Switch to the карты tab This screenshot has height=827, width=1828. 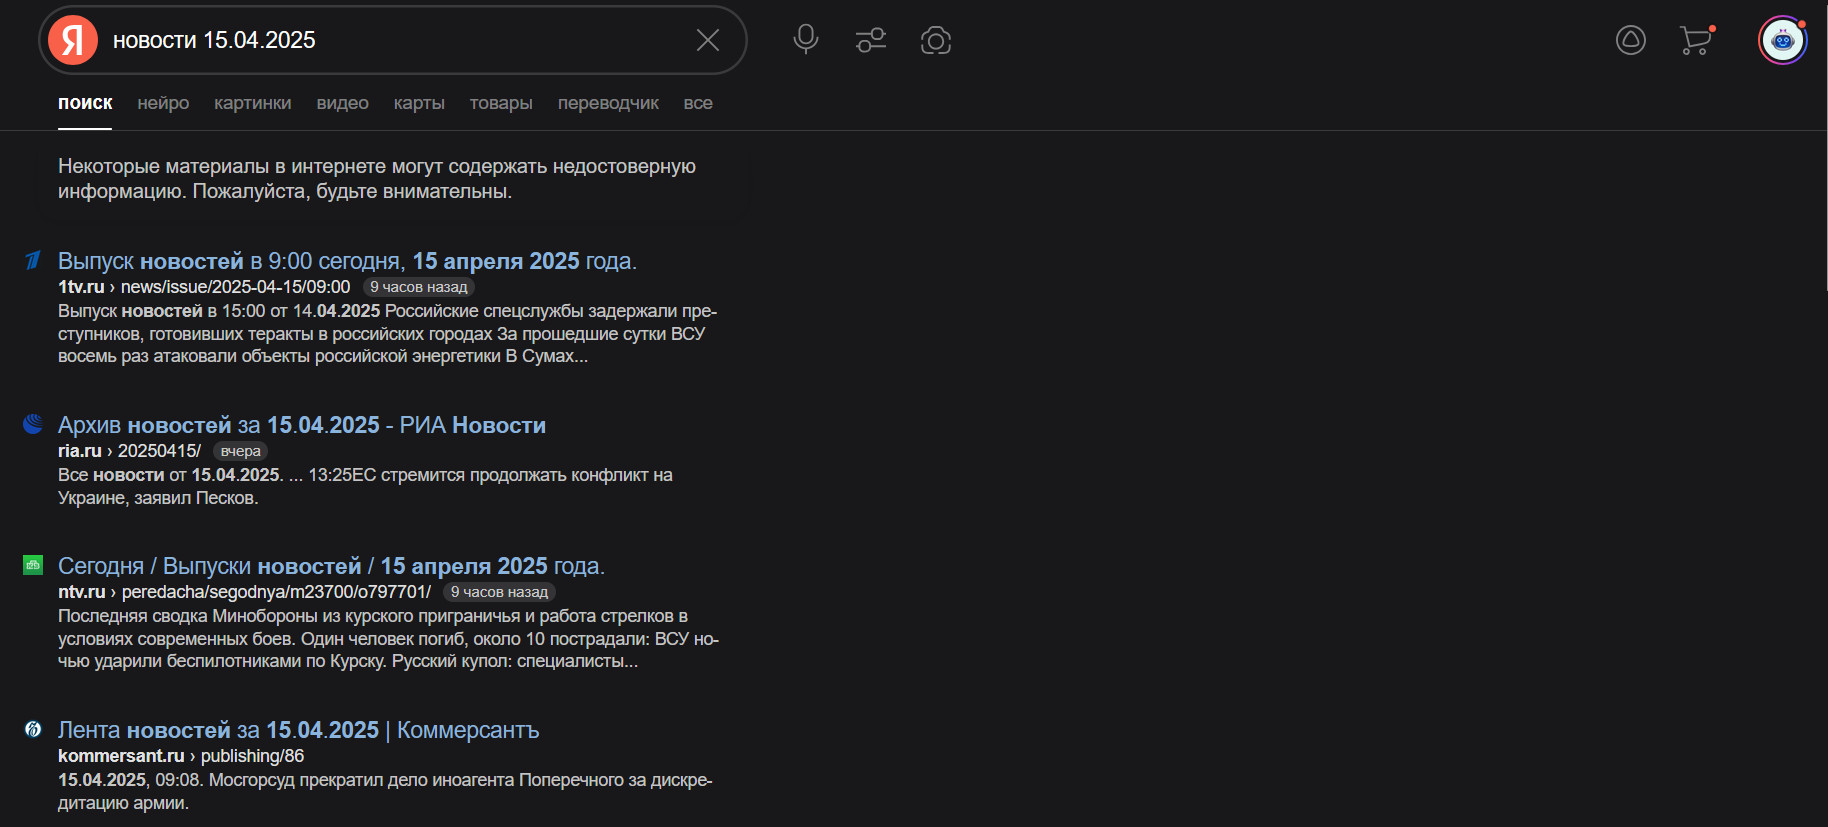(x=419, y=103)
